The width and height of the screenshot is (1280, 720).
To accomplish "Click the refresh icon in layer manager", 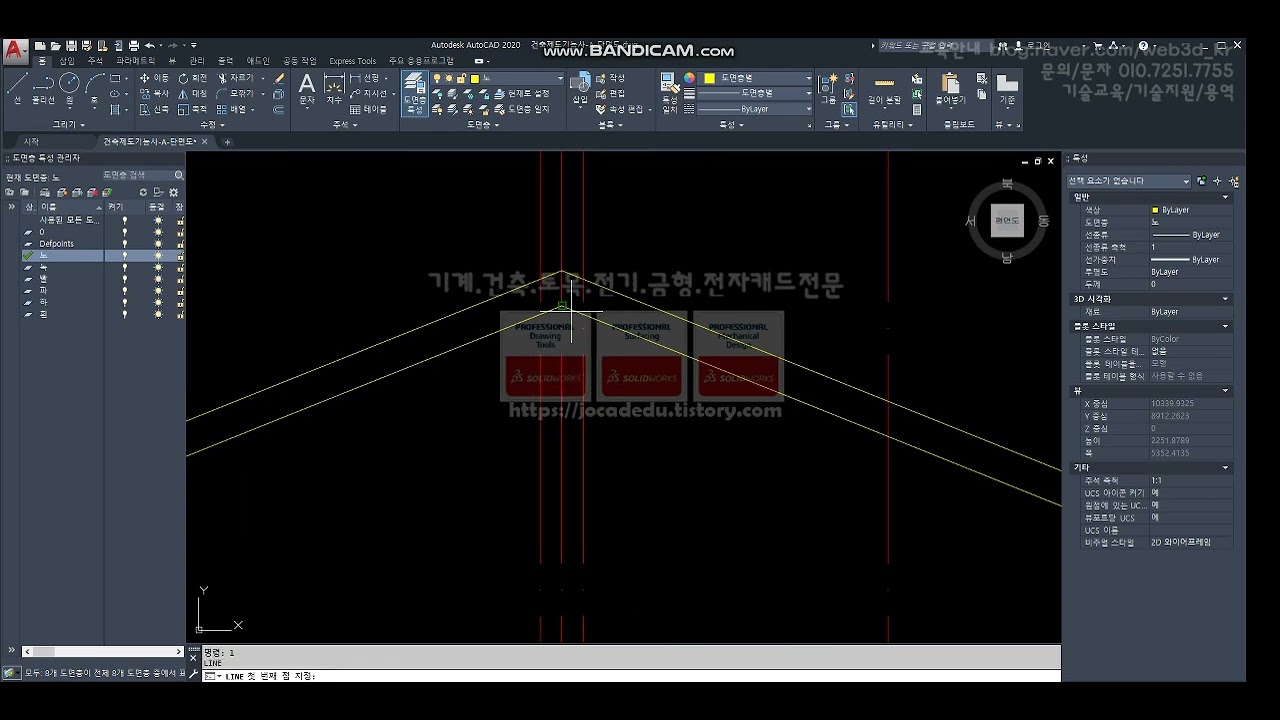I will [143, 192].
